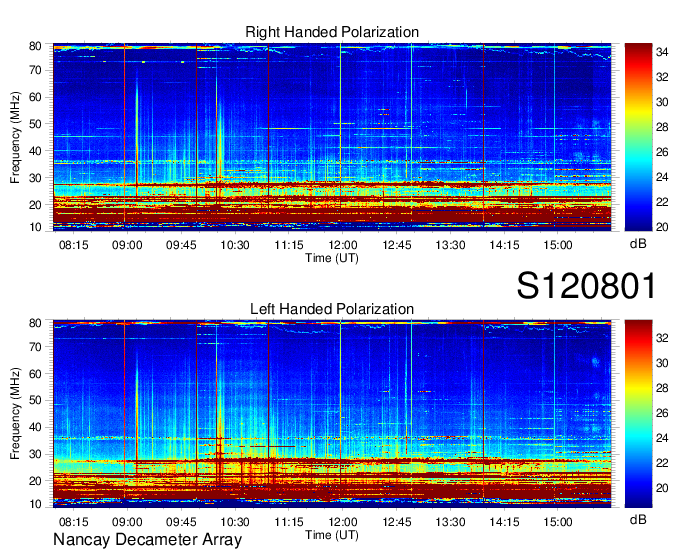Screen dimensions: 680x552
Task: Click the 60 frequency tick of left-handed plot
Action: [x=35, y=374]
